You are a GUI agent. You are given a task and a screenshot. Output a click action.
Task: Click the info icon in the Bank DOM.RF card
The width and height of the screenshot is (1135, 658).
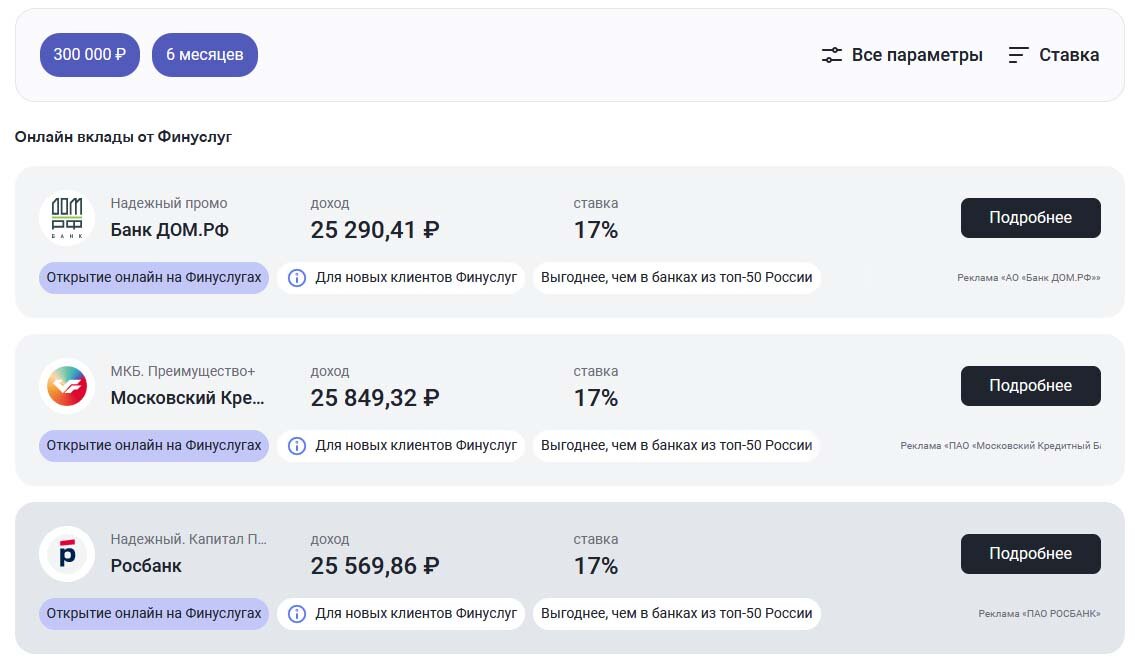click(296, 278)
